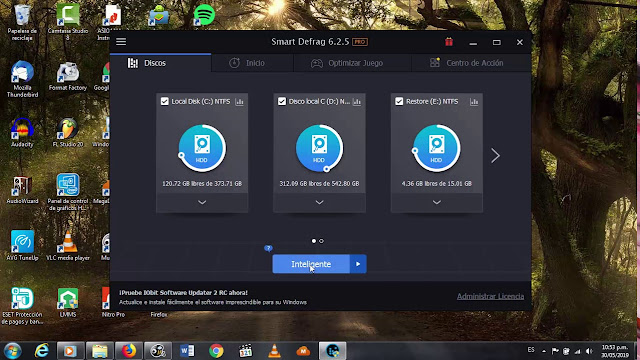The width and height of the screenshot is (640, 360).
Task: Maximize the Smart Defrag window
Action: [x=496, y=42]
